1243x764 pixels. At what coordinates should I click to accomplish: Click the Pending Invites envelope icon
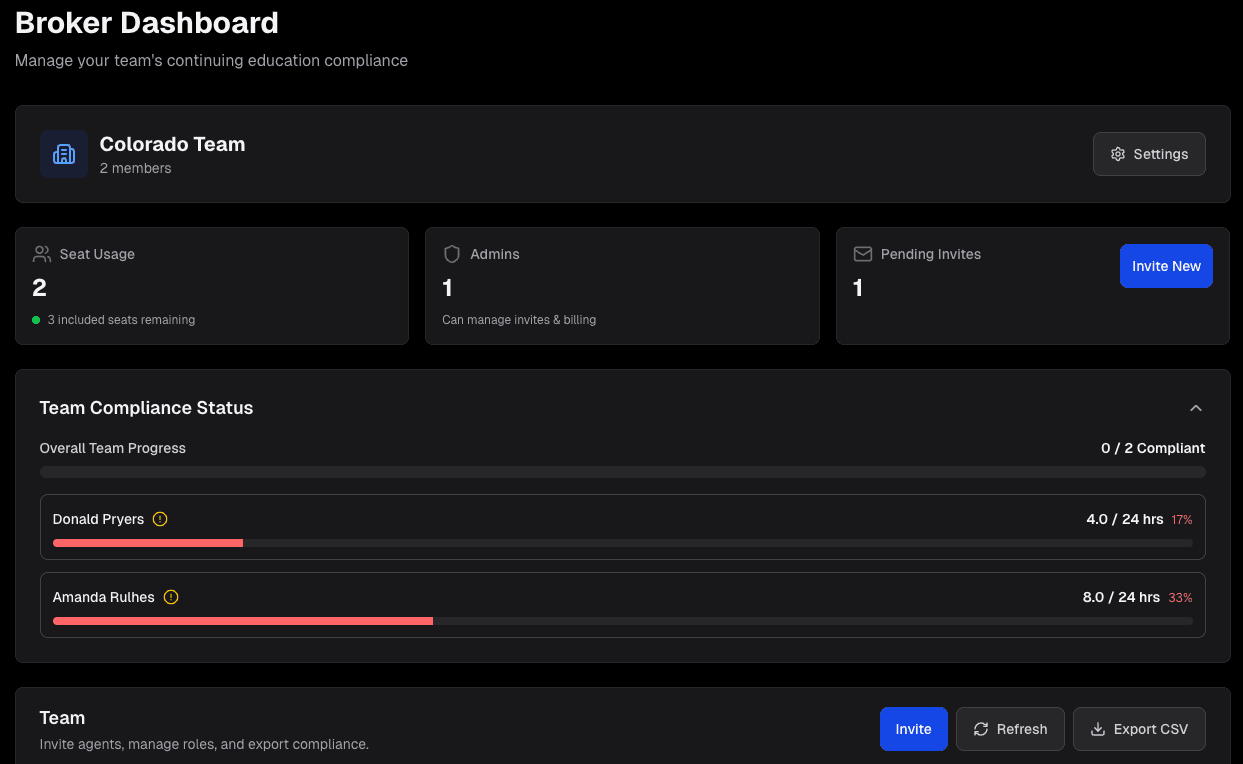[x=862, y=254]
